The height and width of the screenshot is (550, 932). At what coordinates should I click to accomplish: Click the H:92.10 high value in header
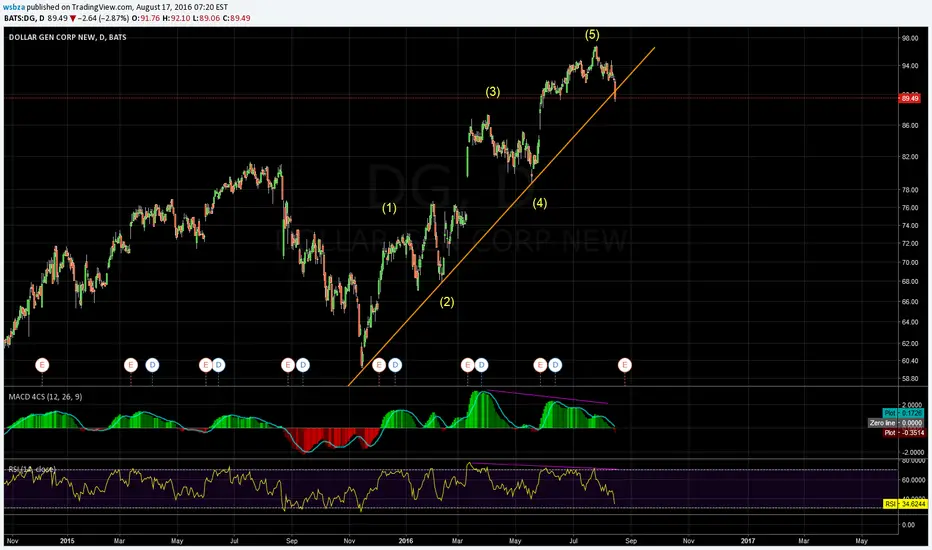coord(176,18)
